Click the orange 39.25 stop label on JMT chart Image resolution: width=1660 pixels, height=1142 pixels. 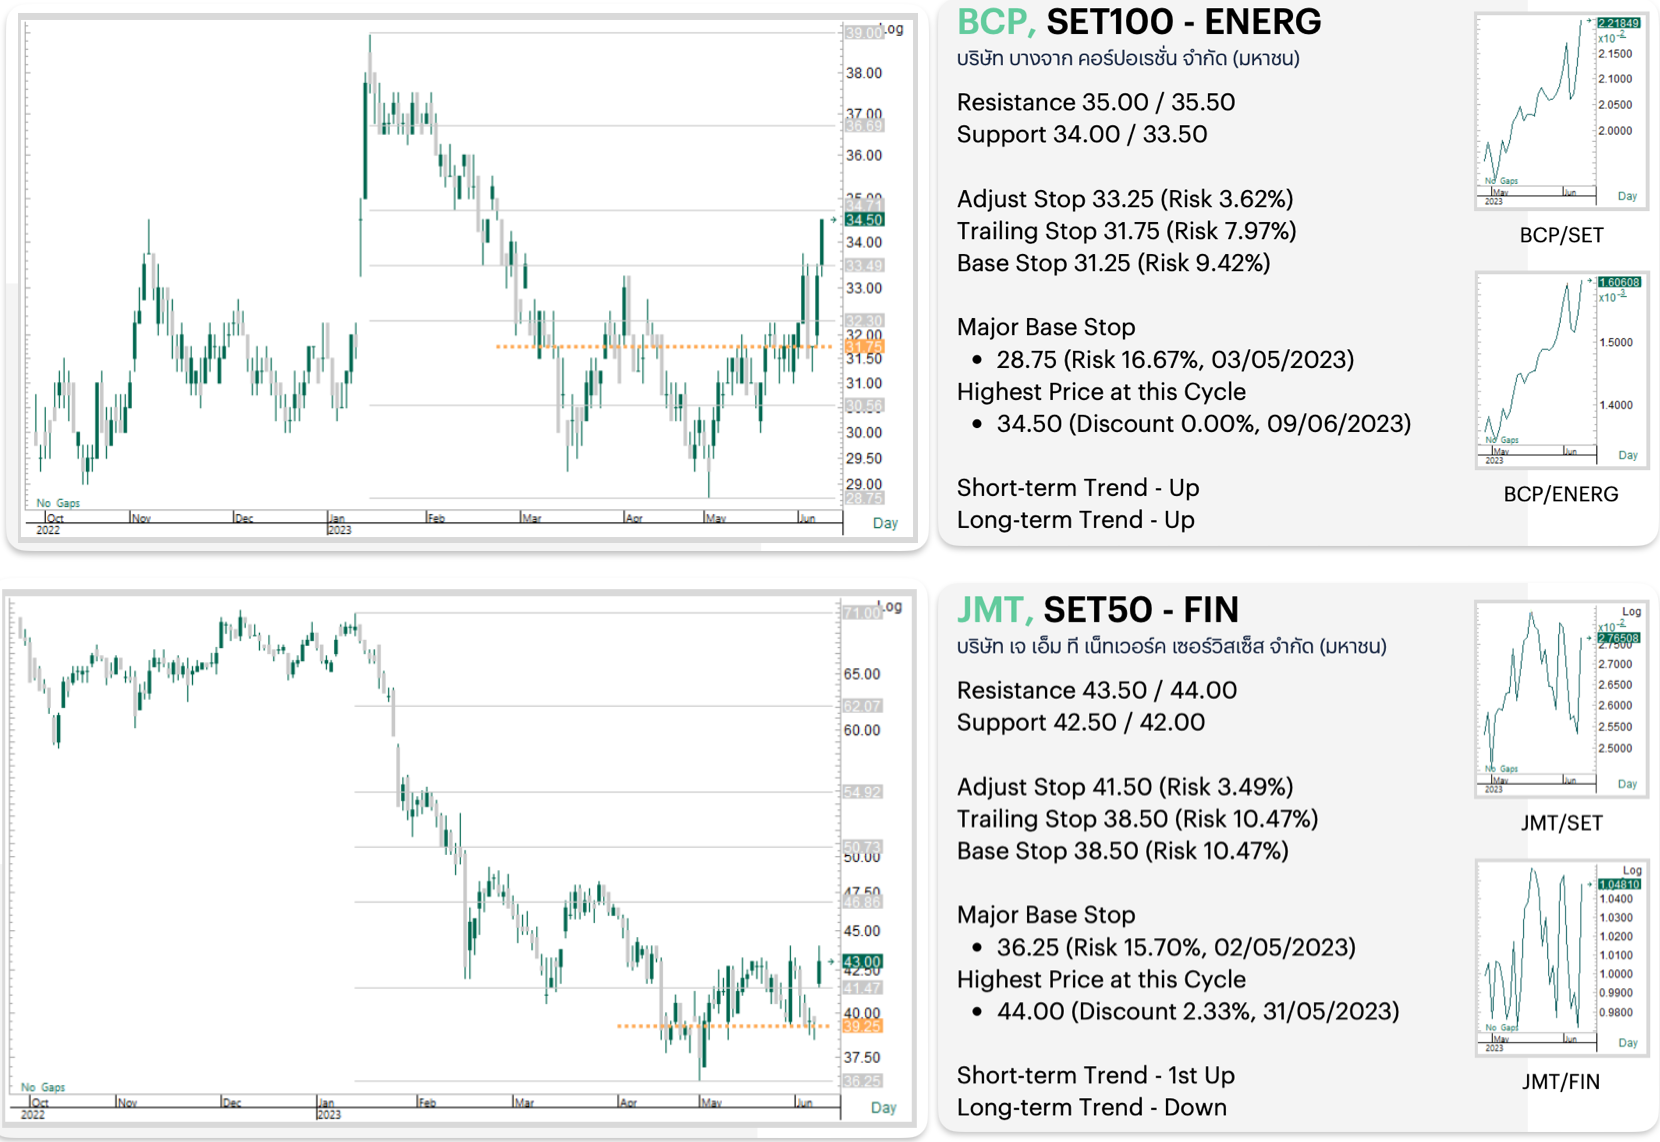tap(861, 1026)
